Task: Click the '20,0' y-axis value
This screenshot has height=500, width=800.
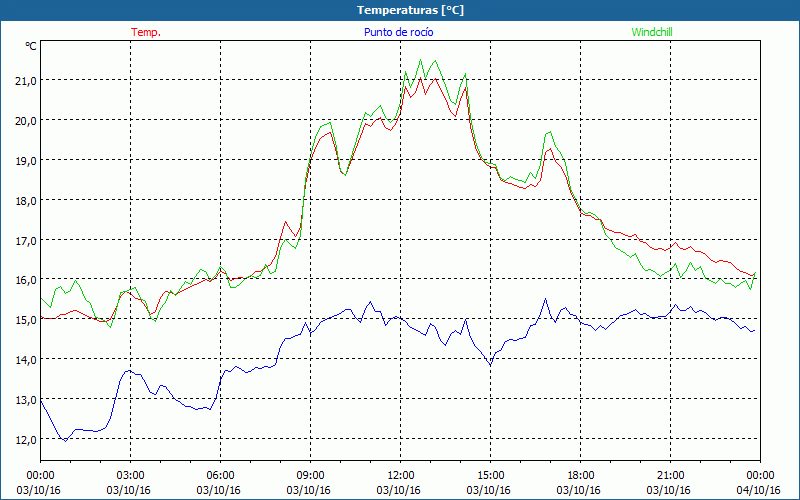Action: 26,121
